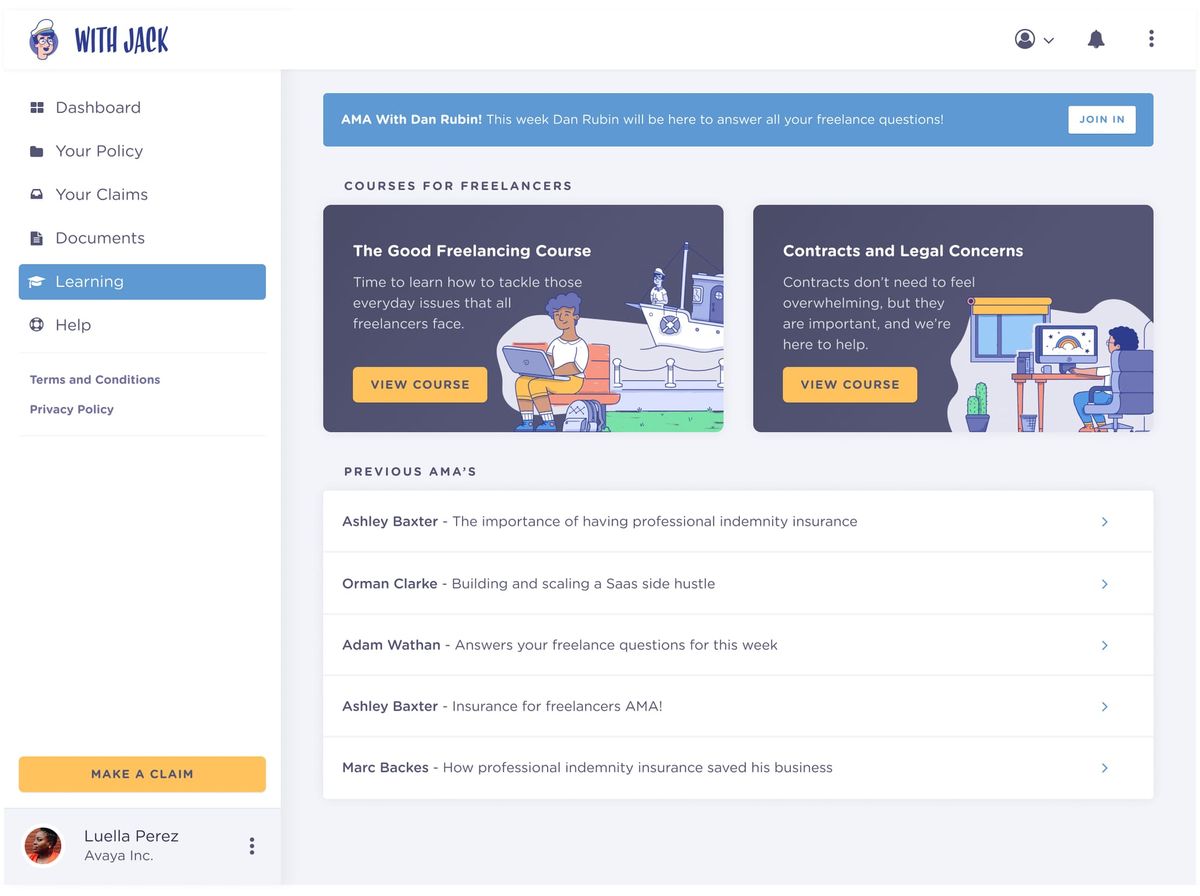Click 'Contracts and Legal Concerns' title
This screenshot has height=896, width=1200.
903,251
